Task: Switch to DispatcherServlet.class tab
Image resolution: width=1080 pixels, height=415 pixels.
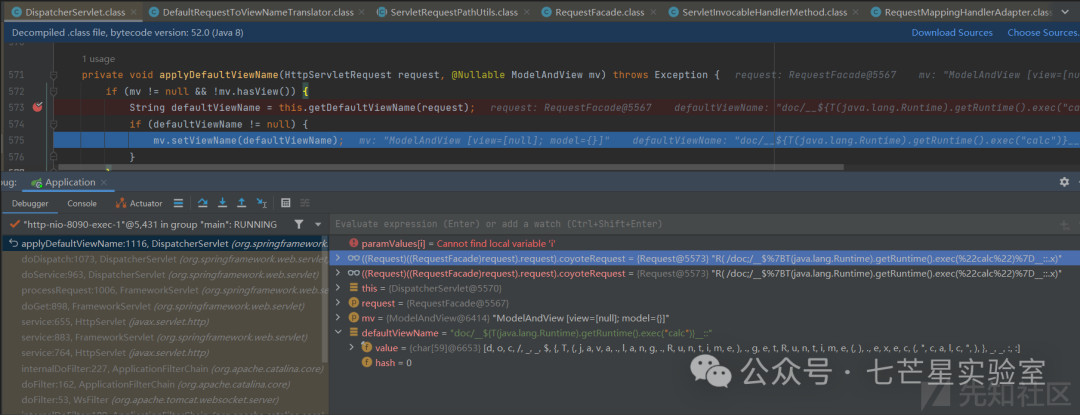Action: pyautogui.click(x=74, y=12)
